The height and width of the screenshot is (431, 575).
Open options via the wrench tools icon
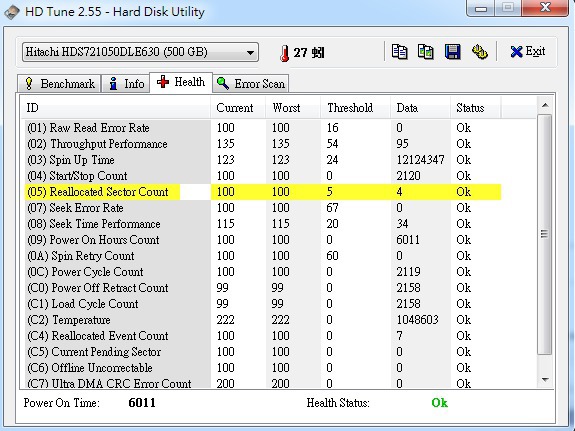(479, 52)
